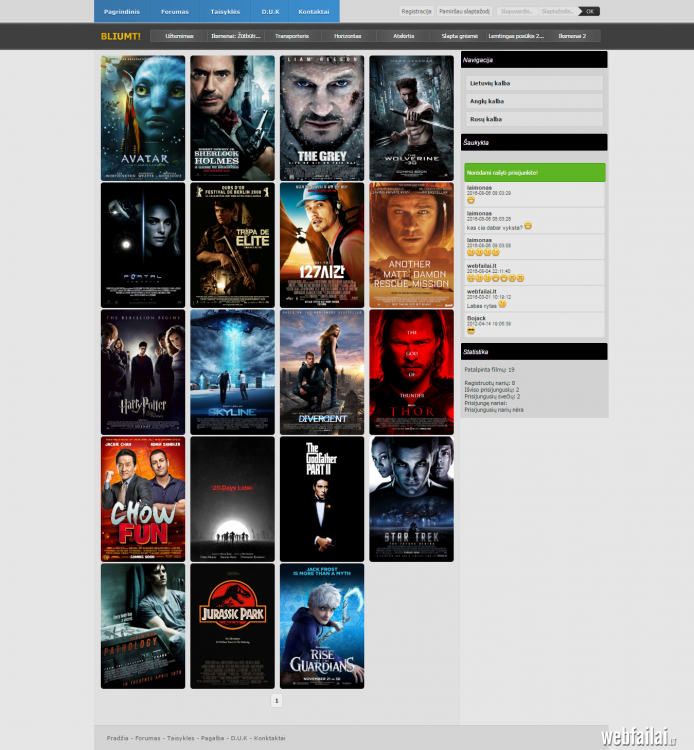Click the Pagalba footer link
Viewport: 694px width, 750px height.
click(212, 738)
